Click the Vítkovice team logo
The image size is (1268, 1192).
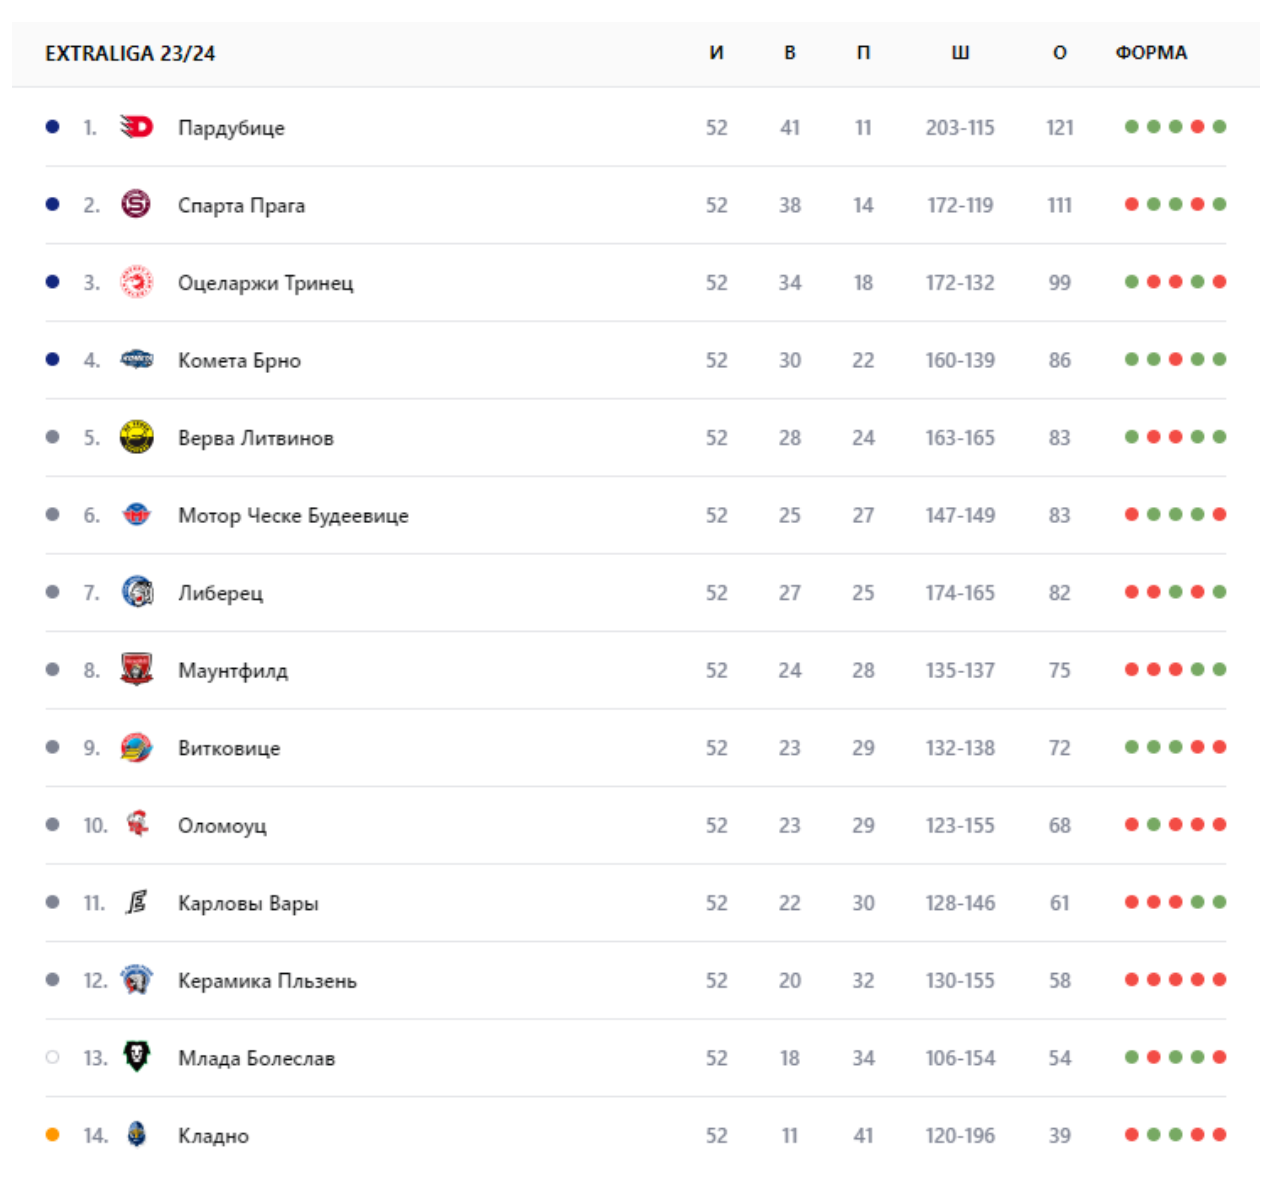pyautogui.click(x=137, y=747)
